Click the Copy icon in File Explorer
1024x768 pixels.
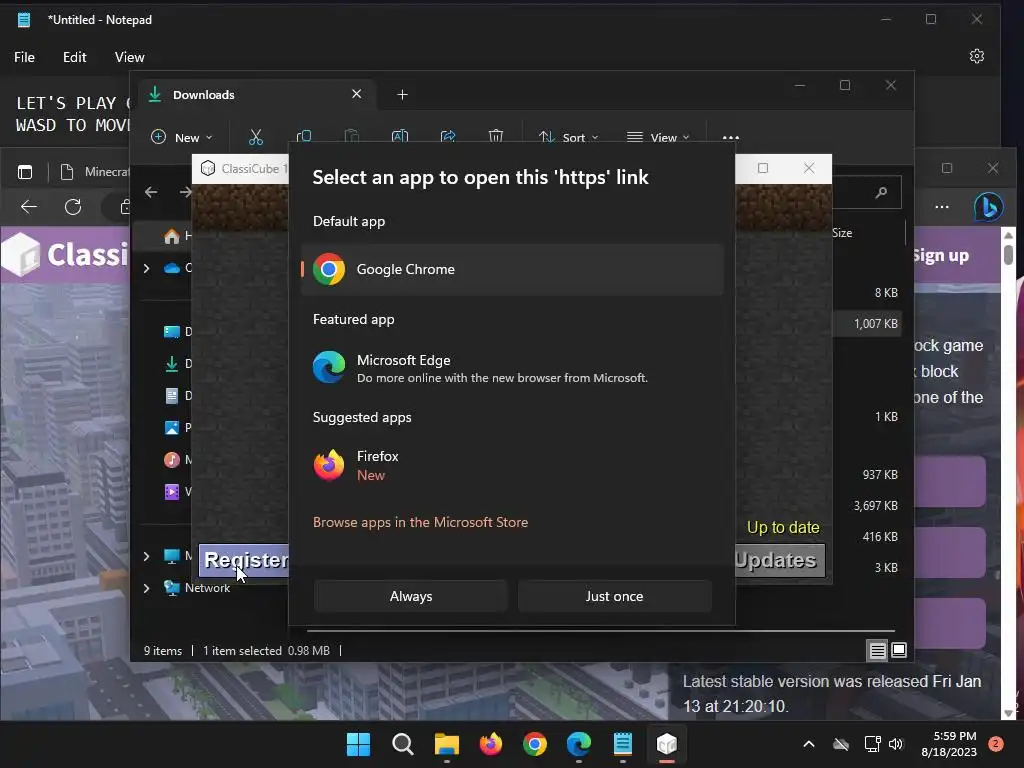point(304,137)
